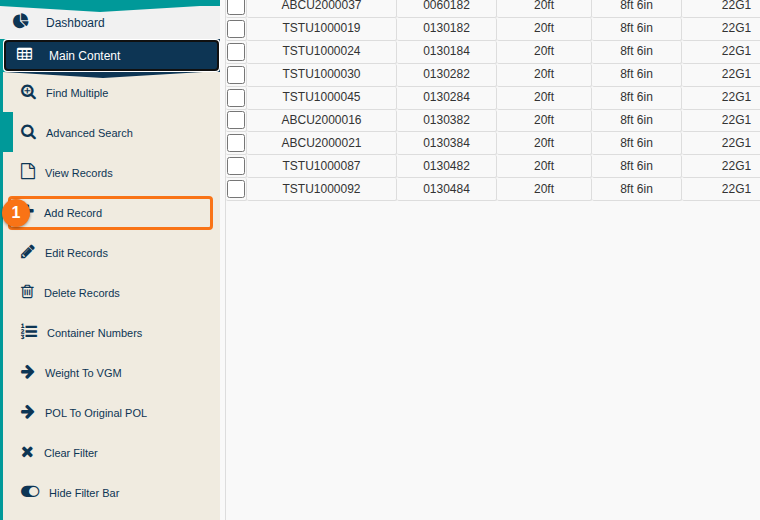Select the Main Content menu item
This screenshot has width=760, height=520.
click(x=111, y=55)
